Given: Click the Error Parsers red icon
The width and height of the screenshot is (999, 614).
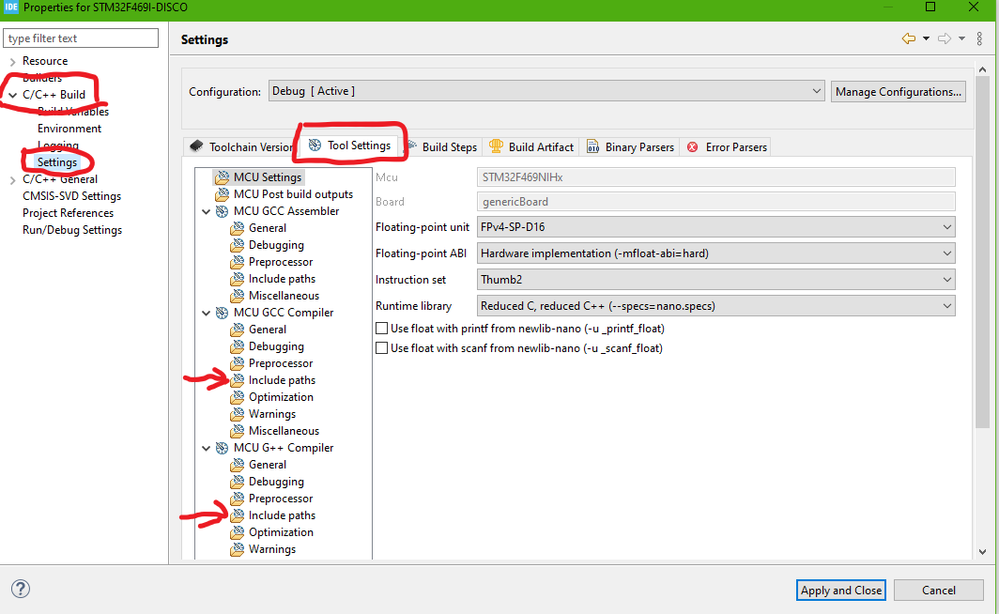Looking at the screenshot, I should tap(693, 147).
